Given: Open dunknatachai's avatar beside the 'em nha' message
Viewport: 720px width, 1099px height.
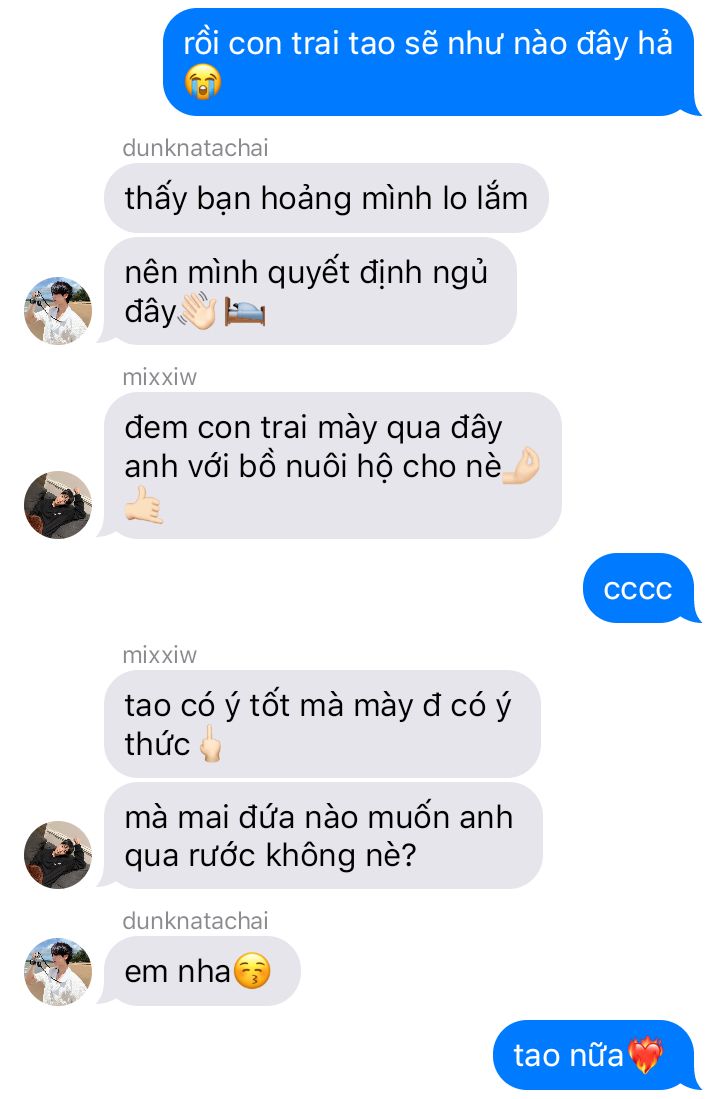Looking at the screenshot, I should pyautogui.click(x=58, y=971).
